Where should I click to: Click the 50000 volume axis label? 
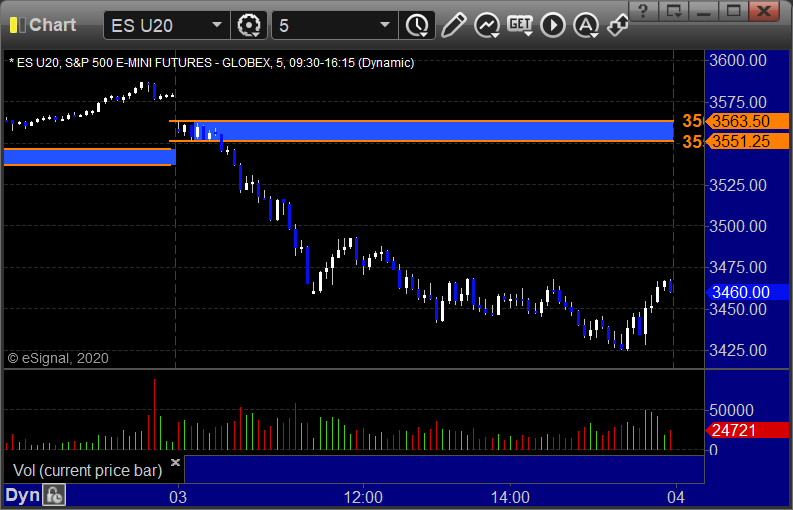[731, 410]
